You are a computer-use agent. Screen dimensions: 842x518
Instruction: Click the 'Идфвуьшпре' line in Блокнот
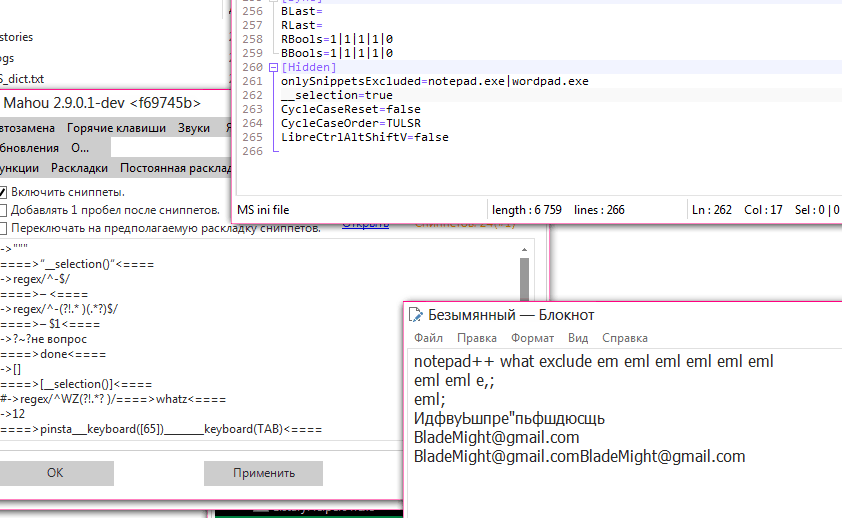[x=509, y=418]
